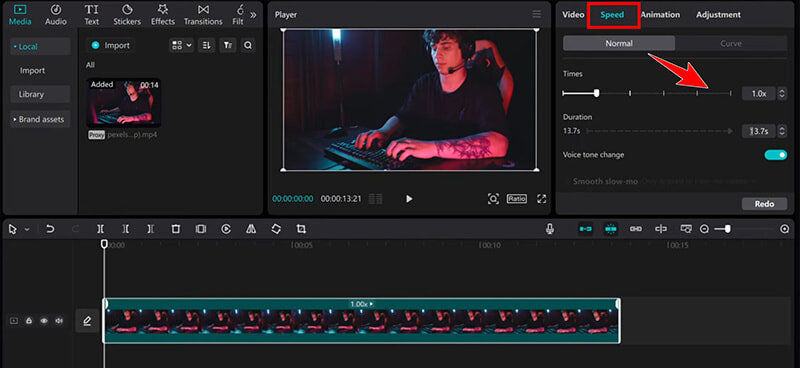Click the filter media icon
Screen dimensions: 800x368
[x=228, y=45]
